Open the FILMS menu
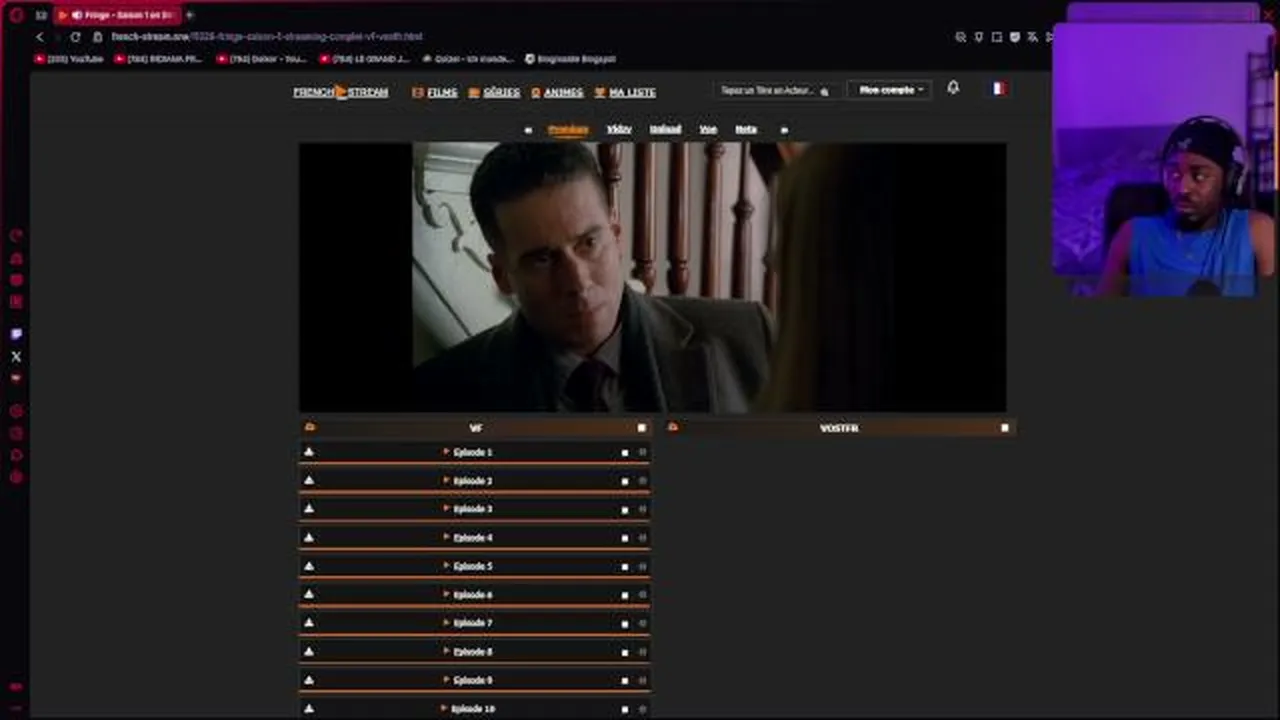The width and height of the screenshot is (1280, 720). point(435,92)
